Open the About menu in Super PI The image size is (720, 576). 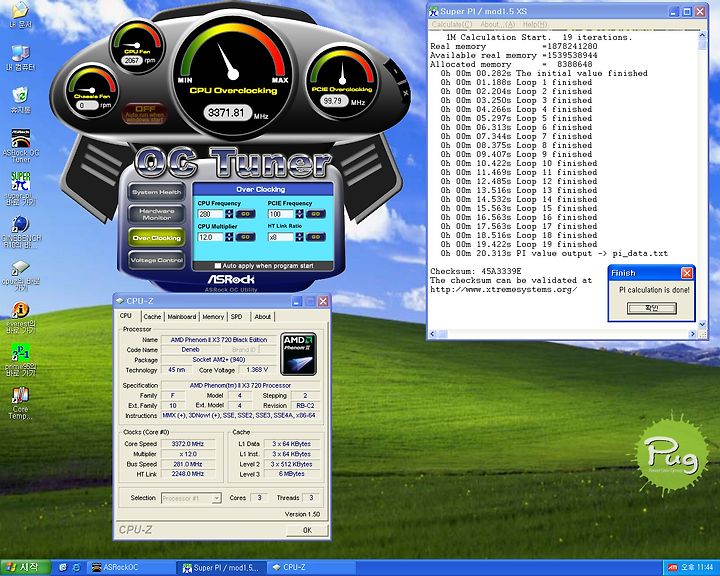[x=498, y=24]
